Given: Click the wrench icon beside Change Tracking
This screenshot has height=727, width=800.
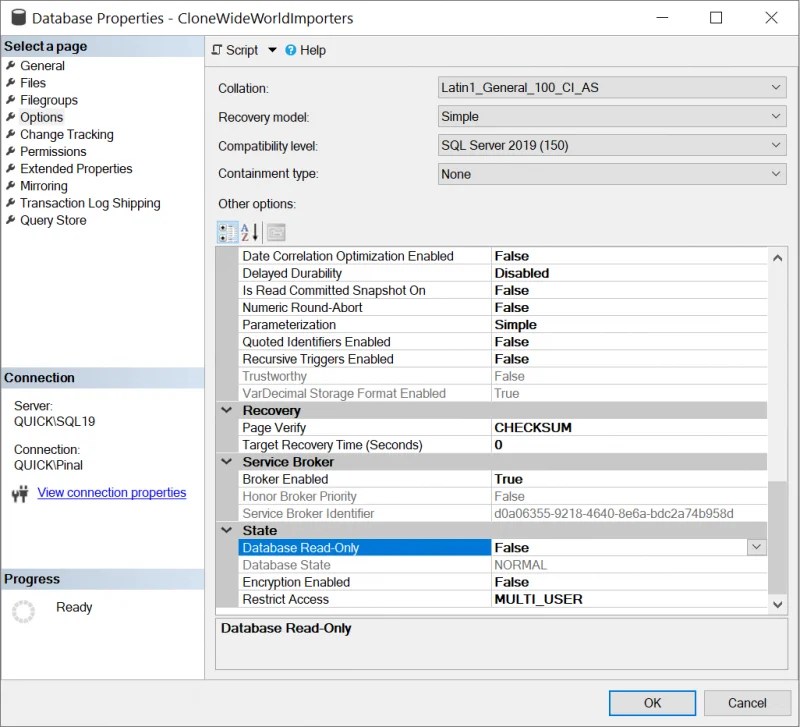Looking at the screenshot, I should pyautogui.click(x=11, y=134).
